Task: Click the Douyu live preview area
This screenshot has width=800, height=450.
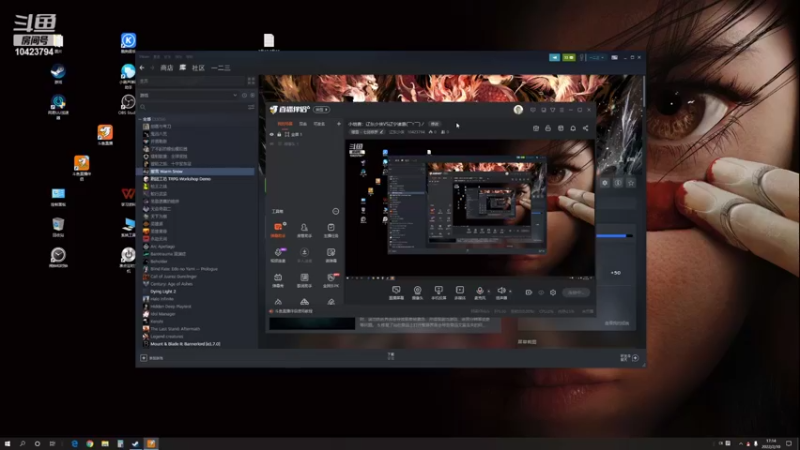Action: 470,209
